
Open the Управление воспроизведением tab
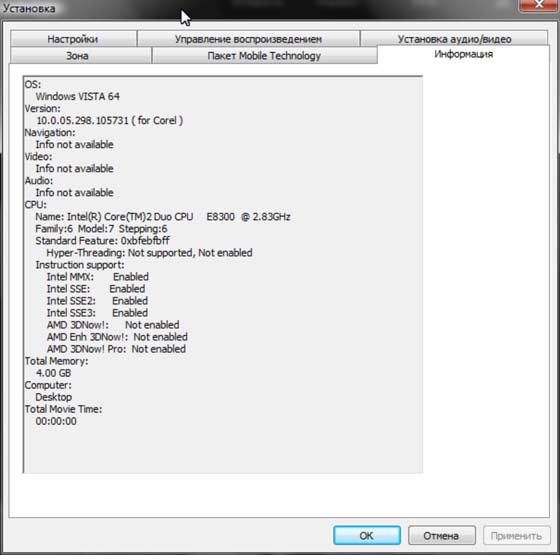(248, 39)
